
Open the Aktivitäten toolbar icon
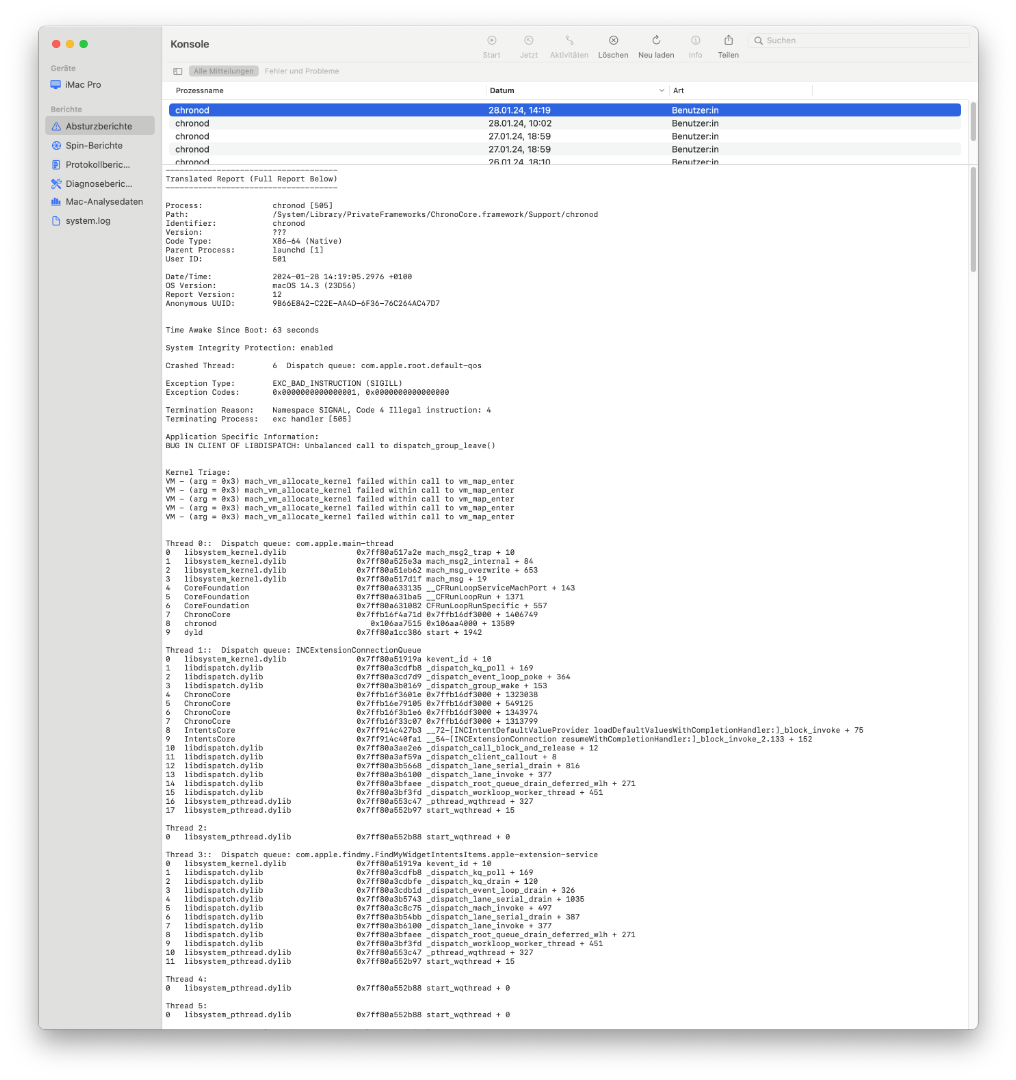569,41
